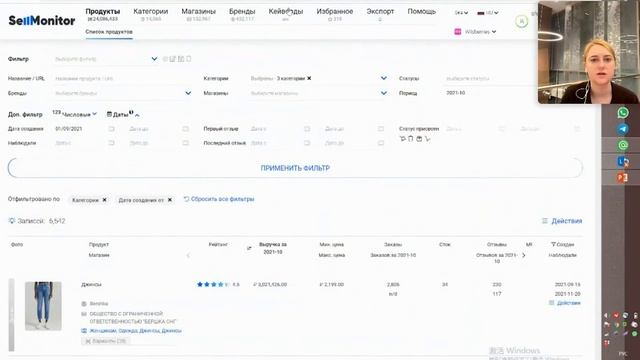Click ПРИМЕНИТЬ ФИЛЬТР button

coord(295,168)
